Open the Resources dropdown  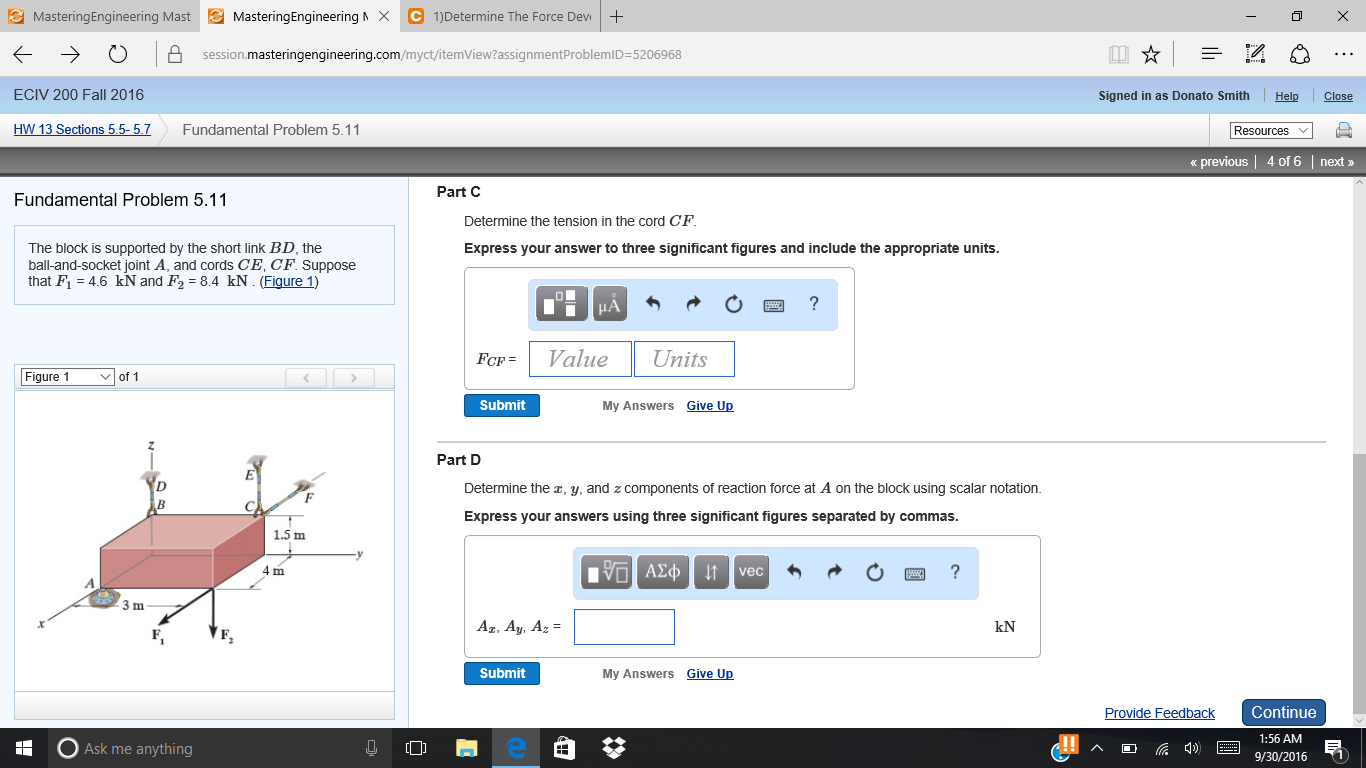click(1269, 130)
